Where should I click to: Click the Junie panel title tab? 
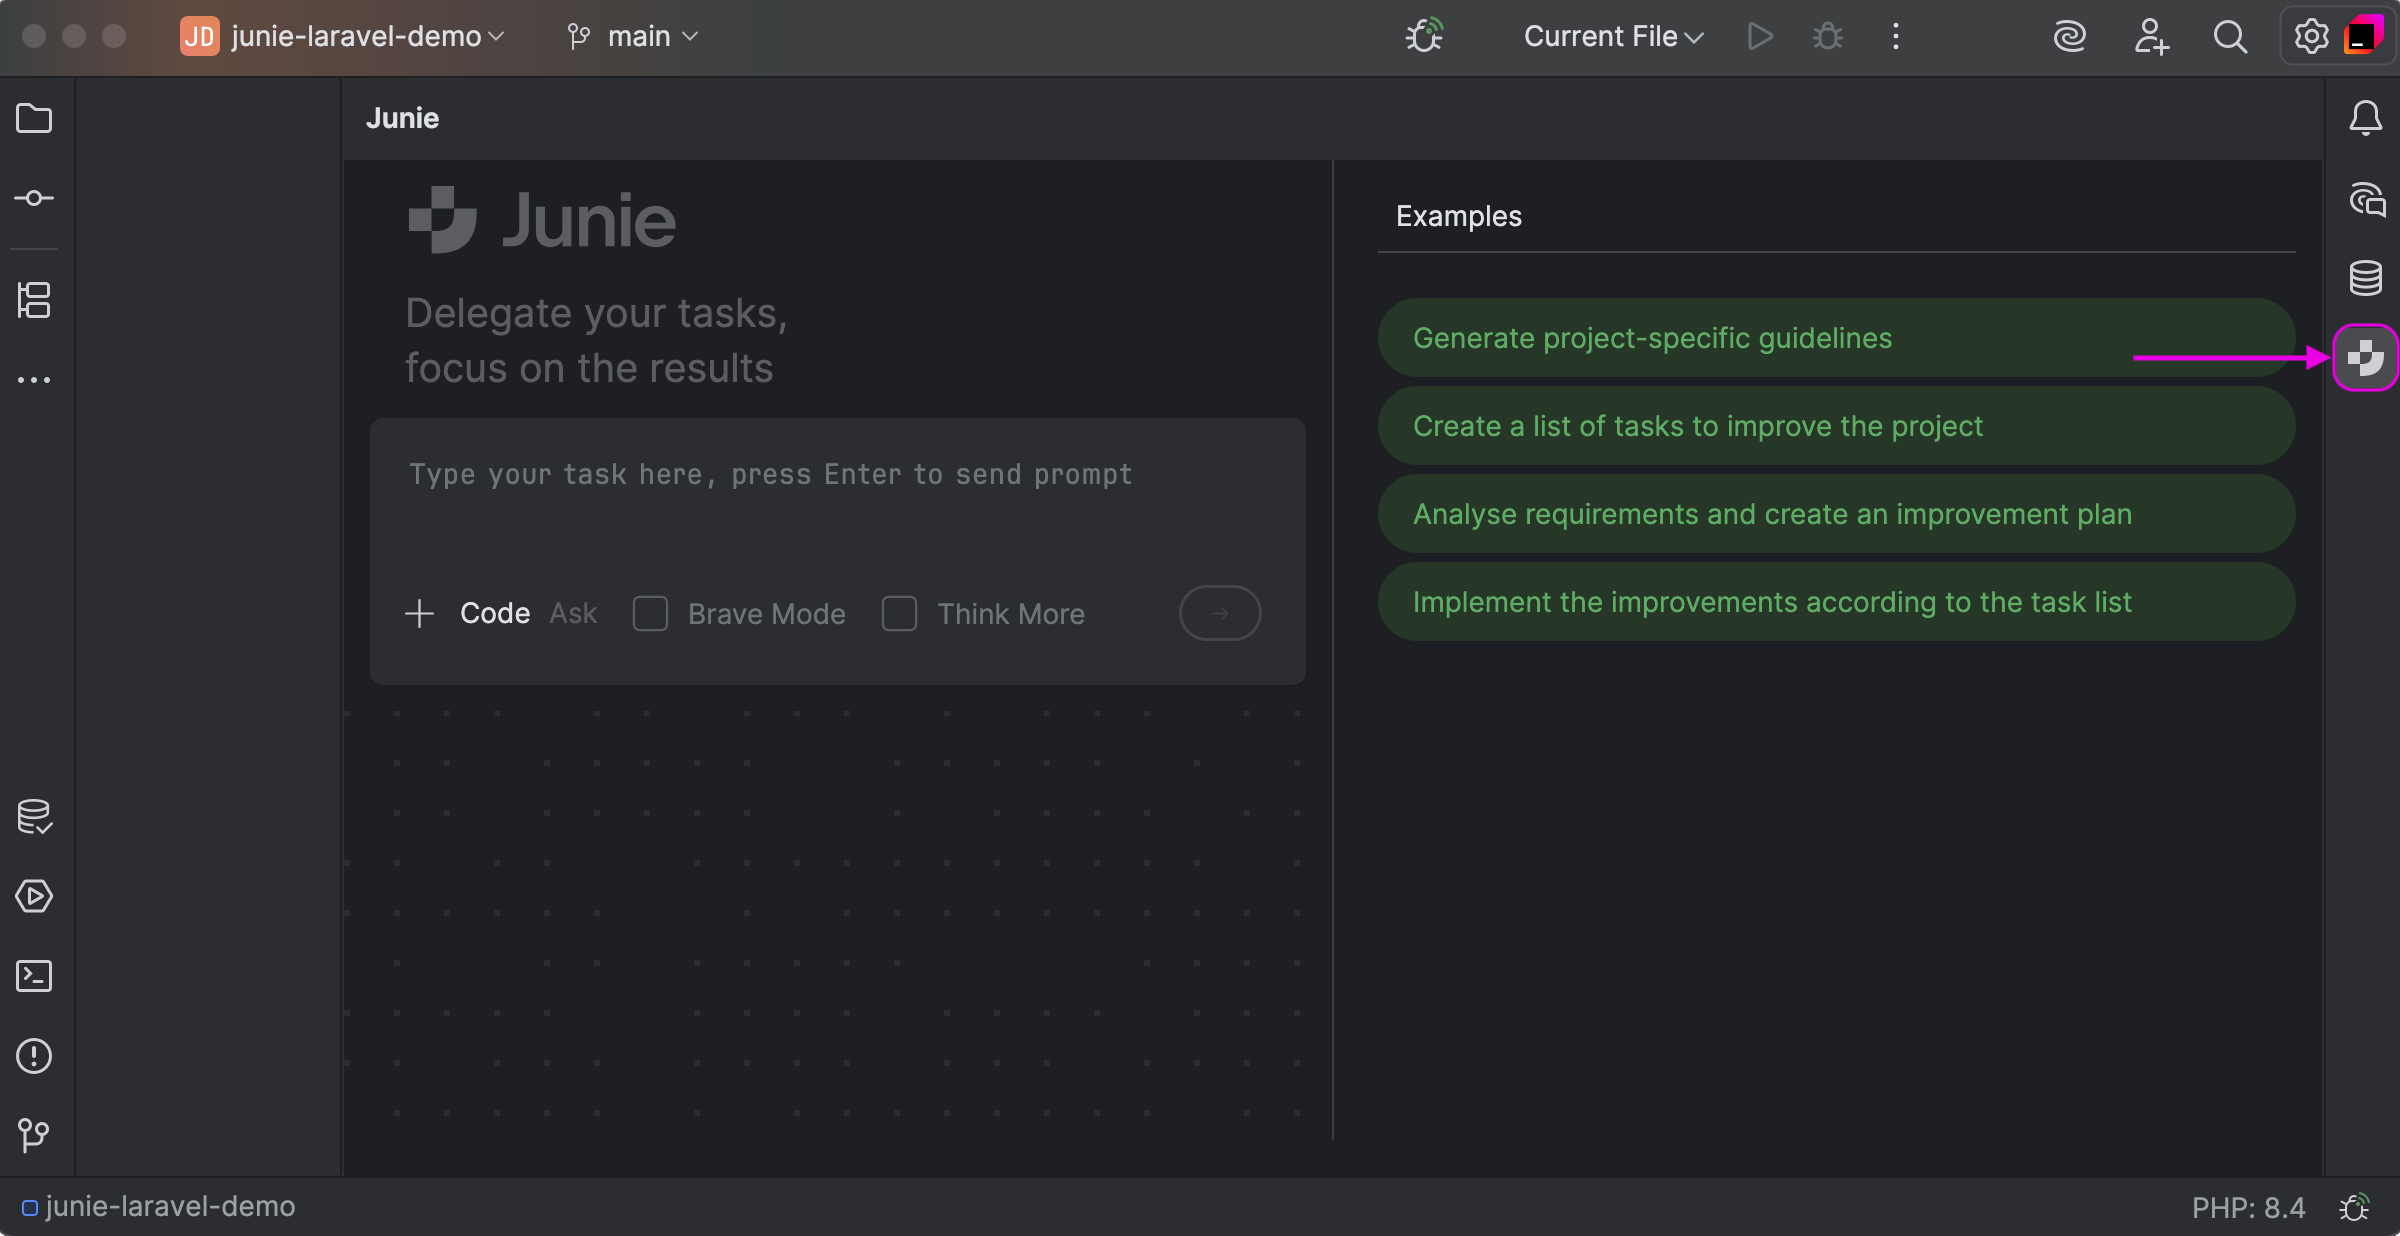tap(402, 118)
